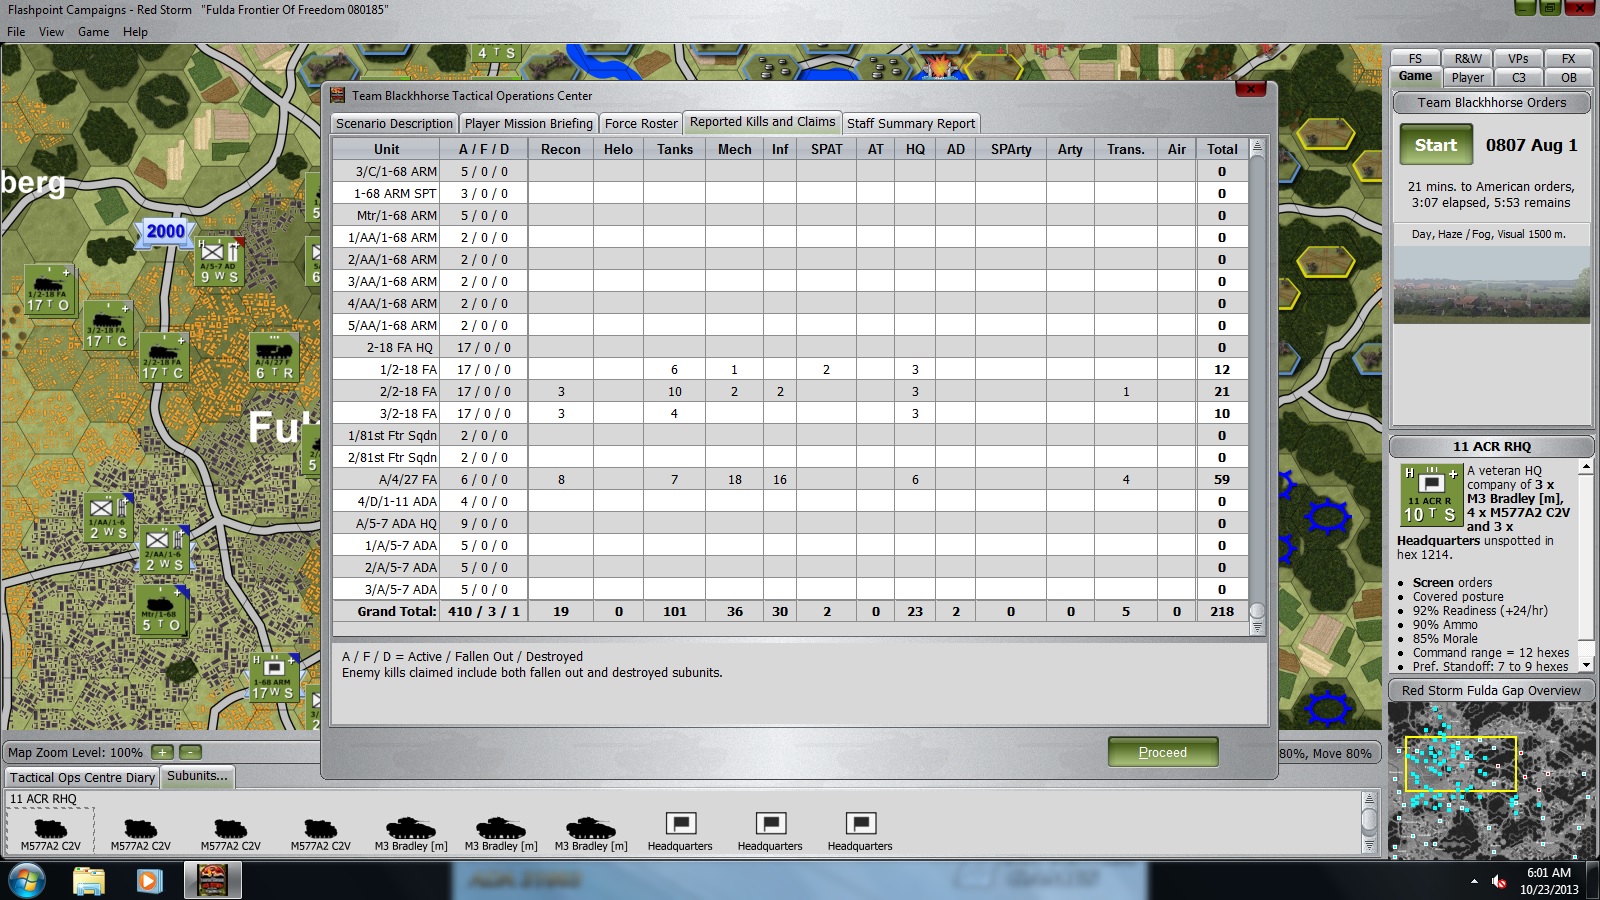
Task: Select the A/4/27 F rocket unit counter
Action: [x=275, y=358]
